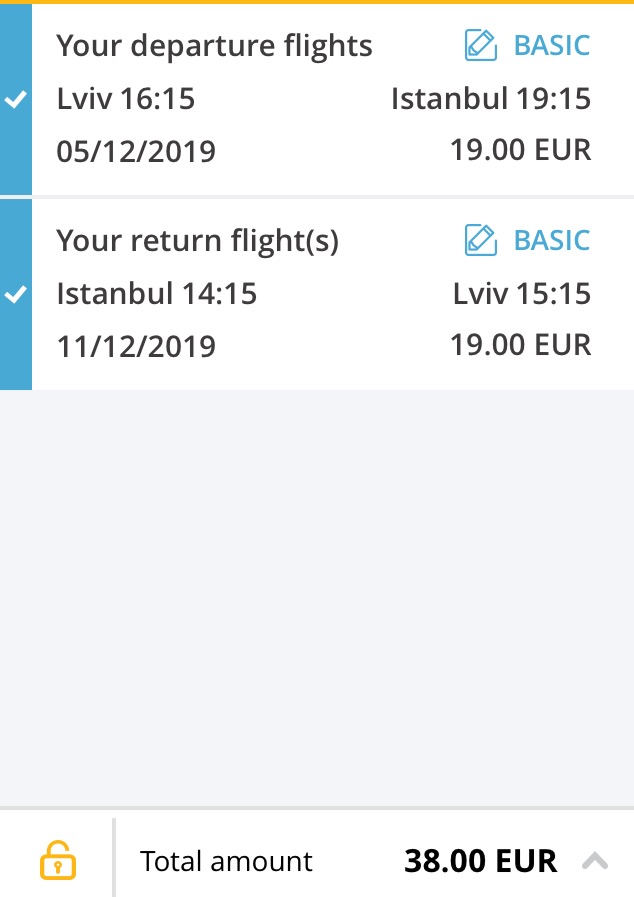Image resolution: width=634 pixels, height=897 pixels.
Task: Click the BASIC fare link for departure
Action: (552, 45)
